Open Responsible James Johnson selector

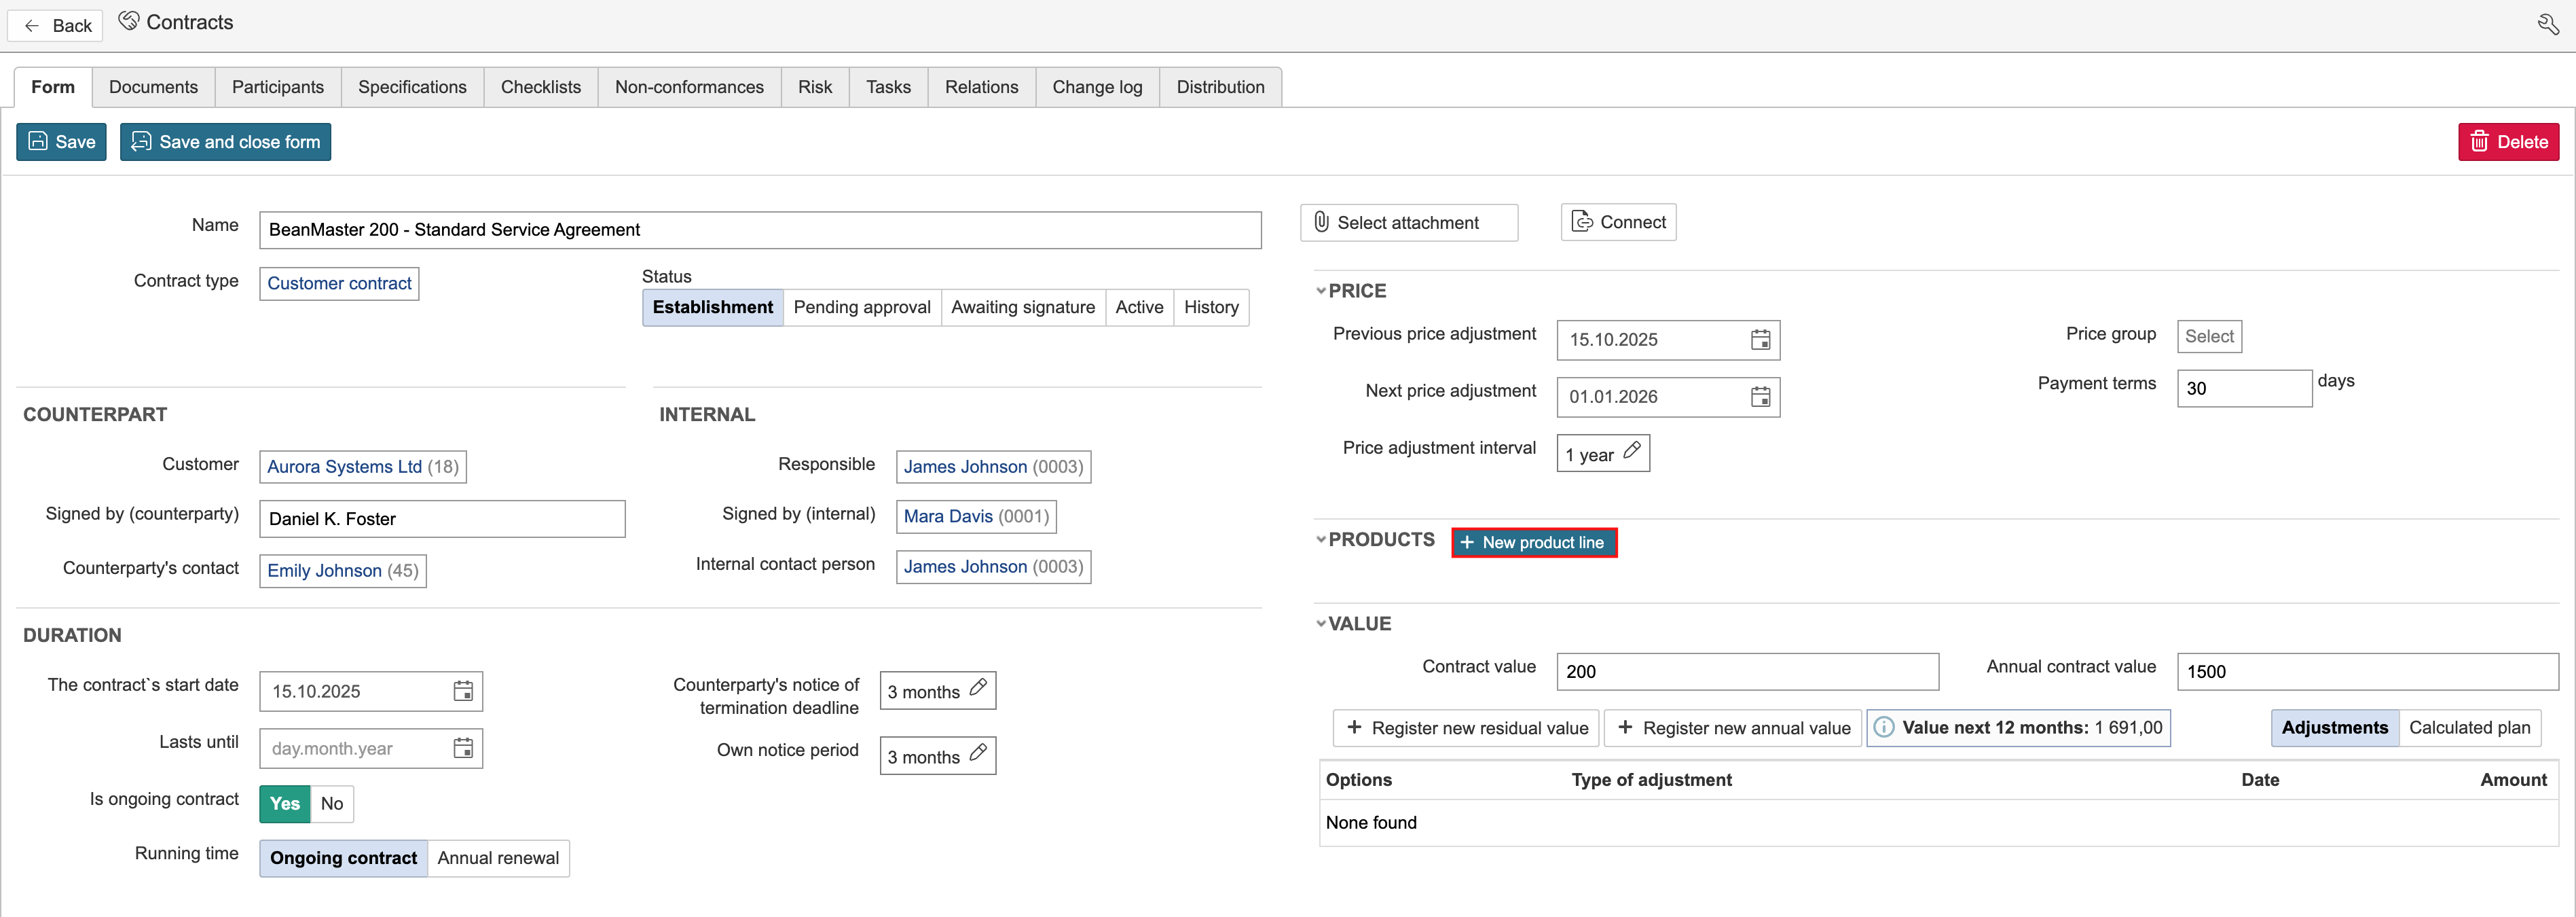point(993,466)
